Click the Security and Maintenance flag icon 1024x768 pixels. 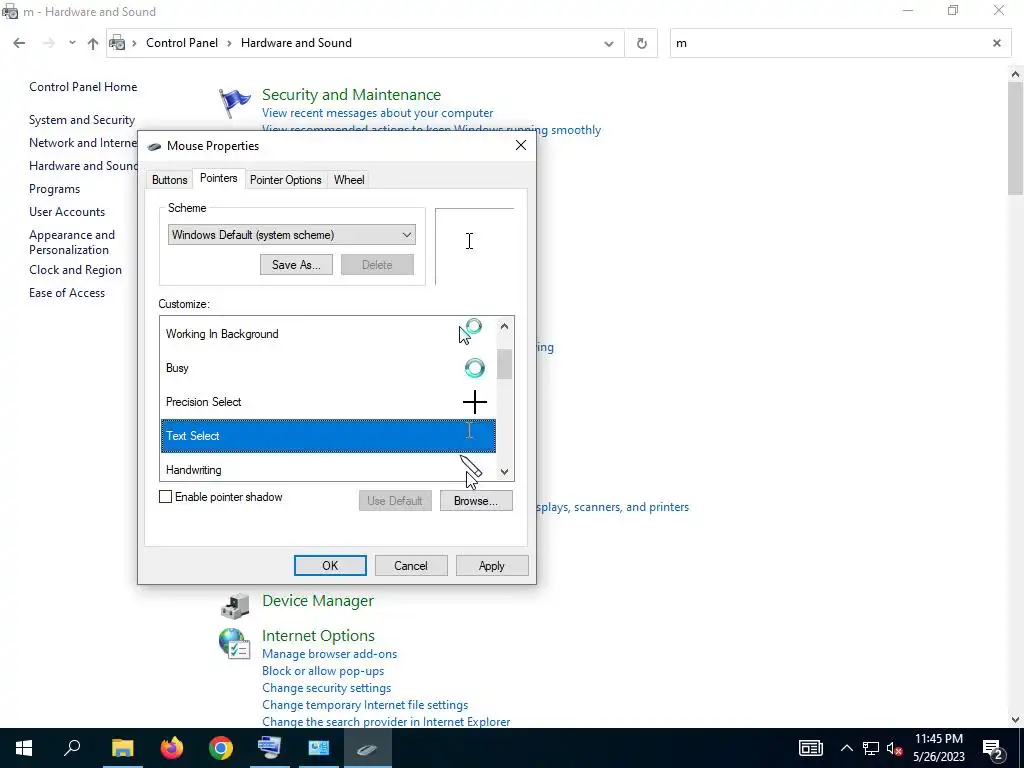234,103
